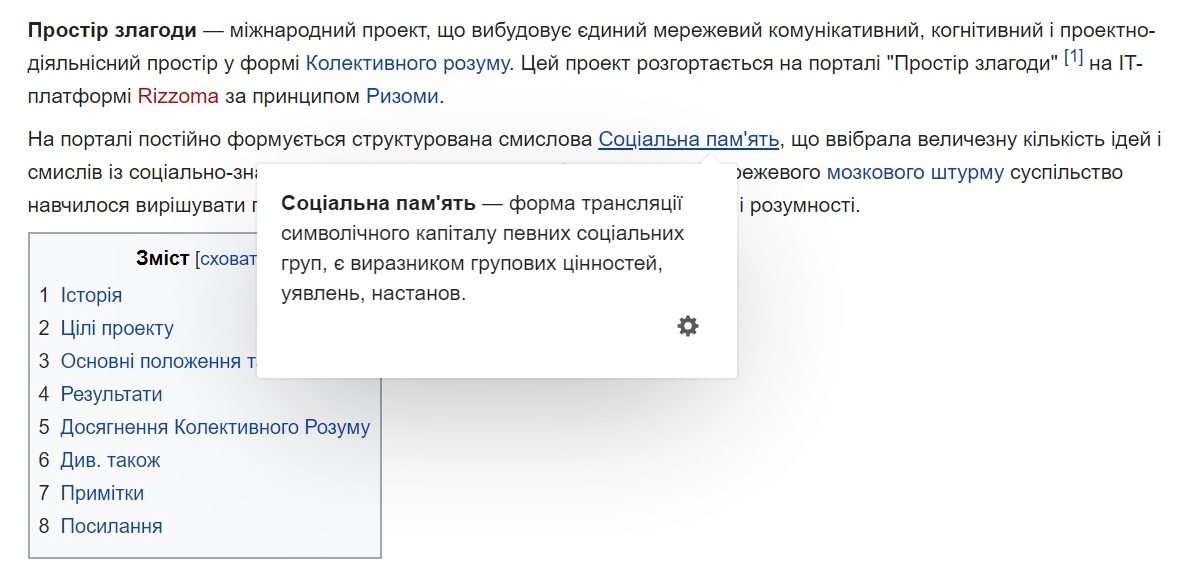Click the Зміст contents heading
The width and height of the screenshot is (1189, 587).
[162, 259]
